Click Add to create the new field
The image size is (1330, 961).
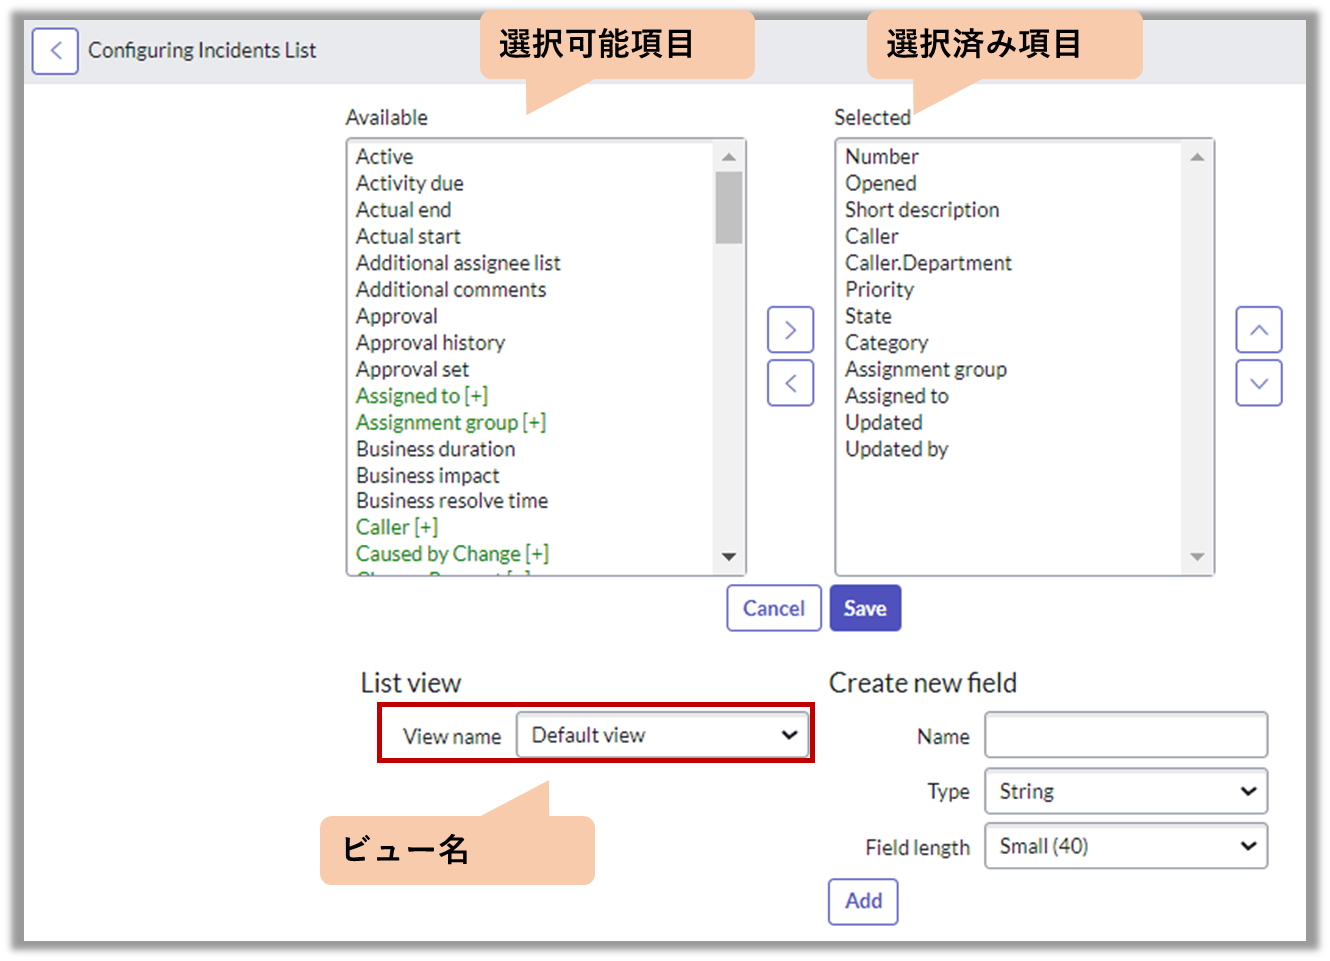click(862, 901)
